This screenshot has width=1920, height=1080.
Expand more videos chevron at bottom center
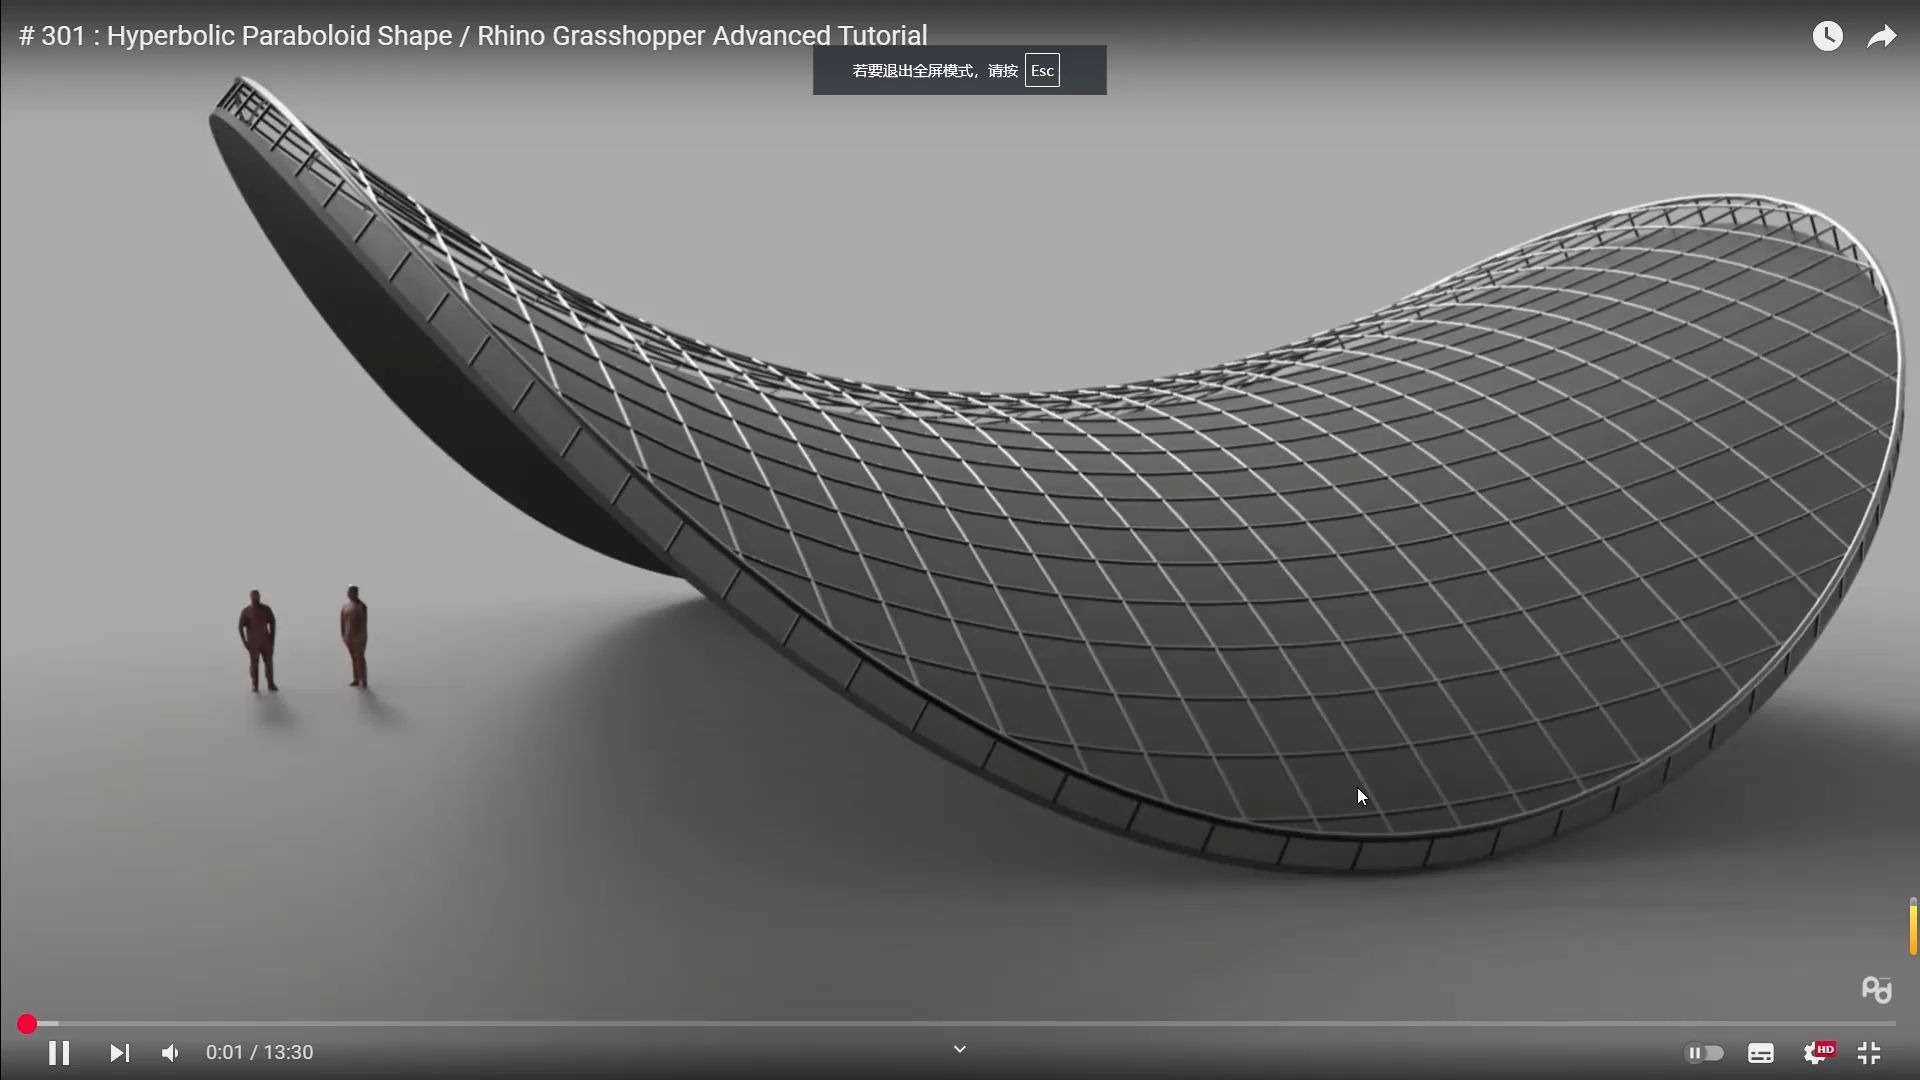tap(959, 1049)
